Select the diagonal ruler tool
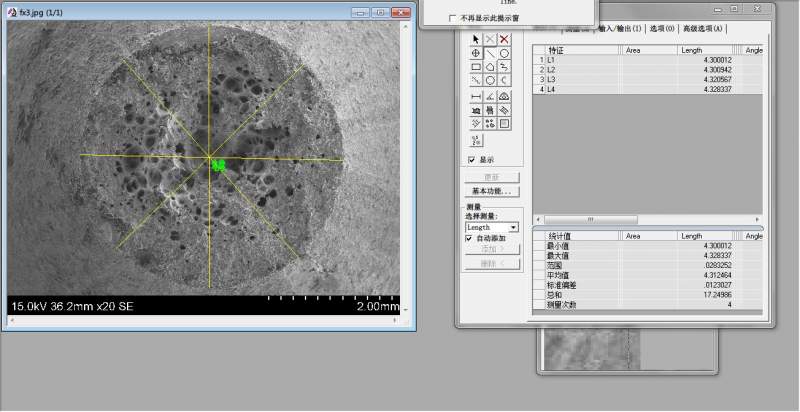 (x=504, y=110)
